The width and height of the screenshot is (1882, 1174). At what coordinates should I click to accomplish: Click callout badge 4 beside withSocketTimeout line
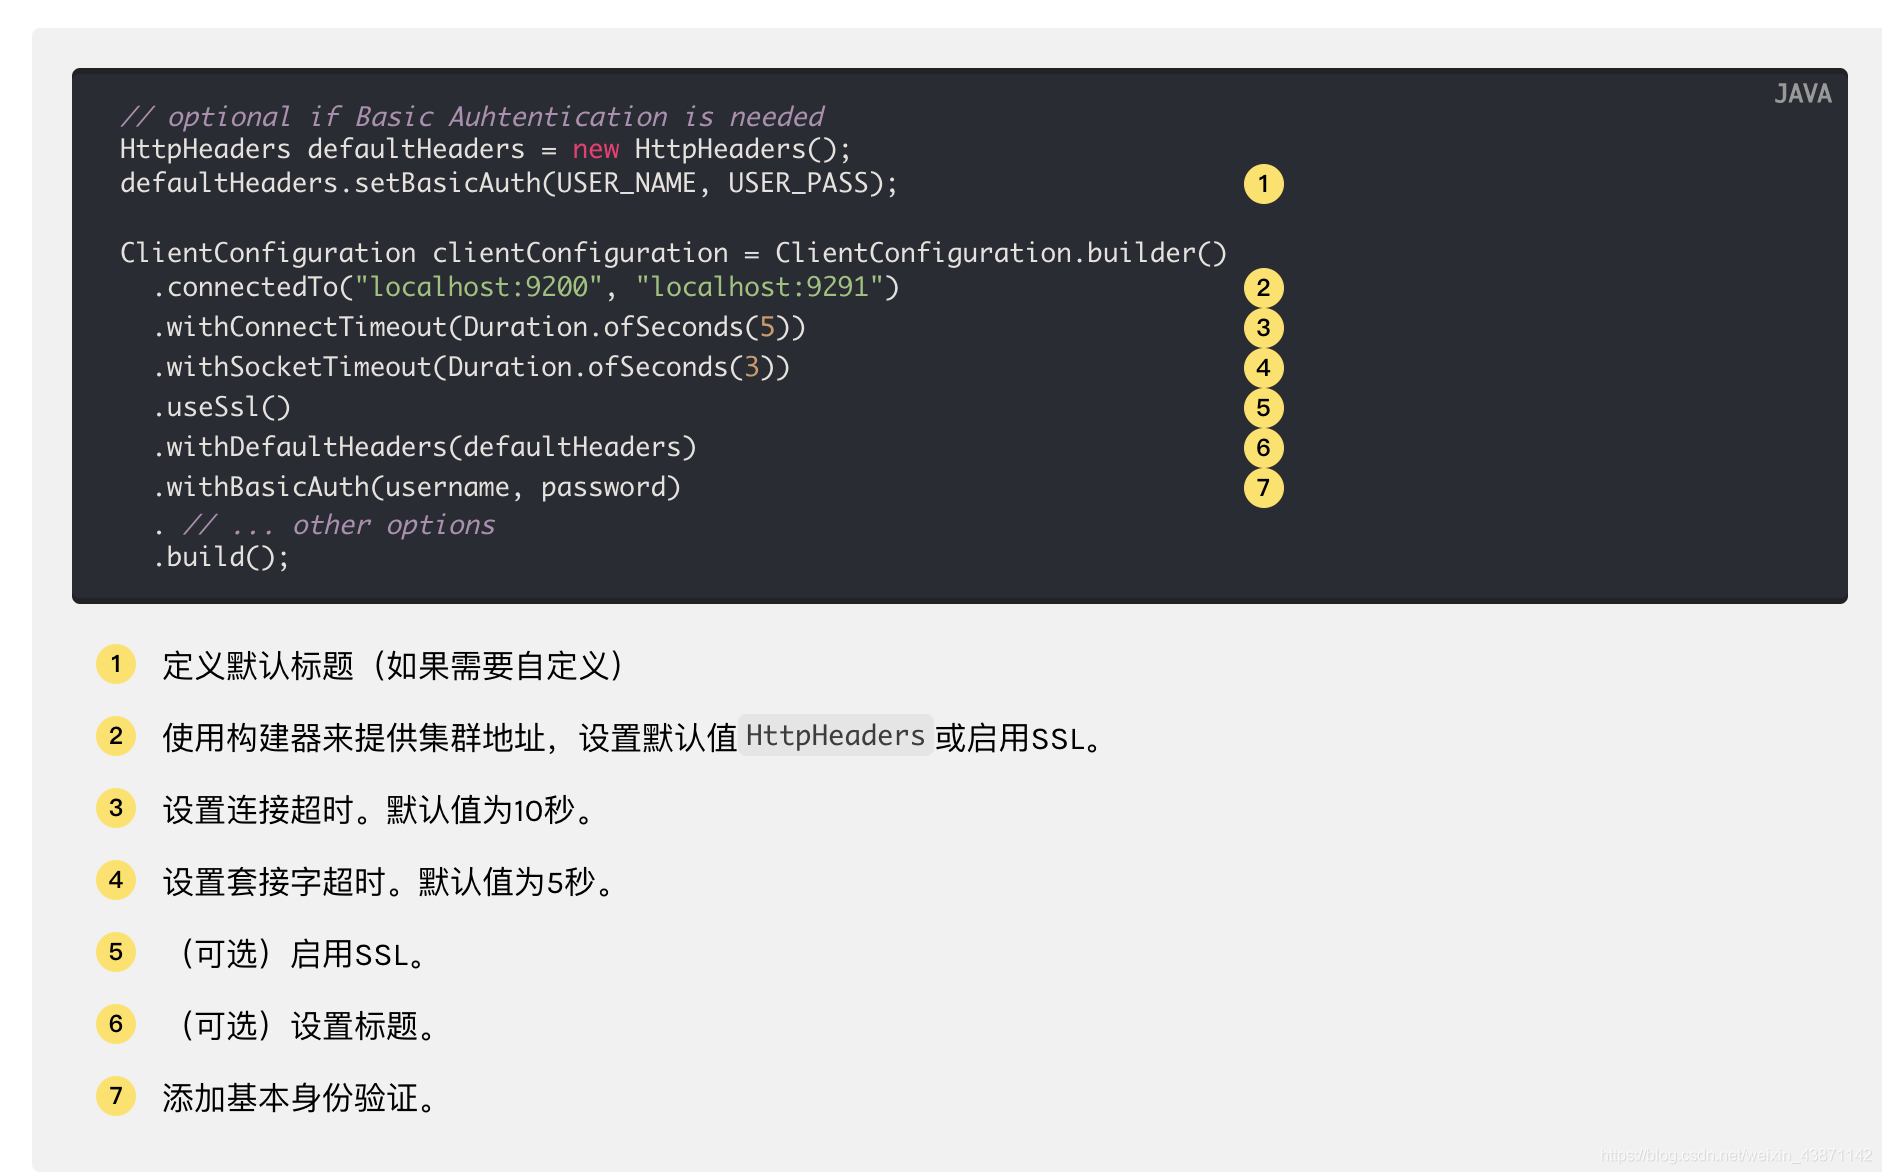pyautogui.click(x=1263, y=368)
